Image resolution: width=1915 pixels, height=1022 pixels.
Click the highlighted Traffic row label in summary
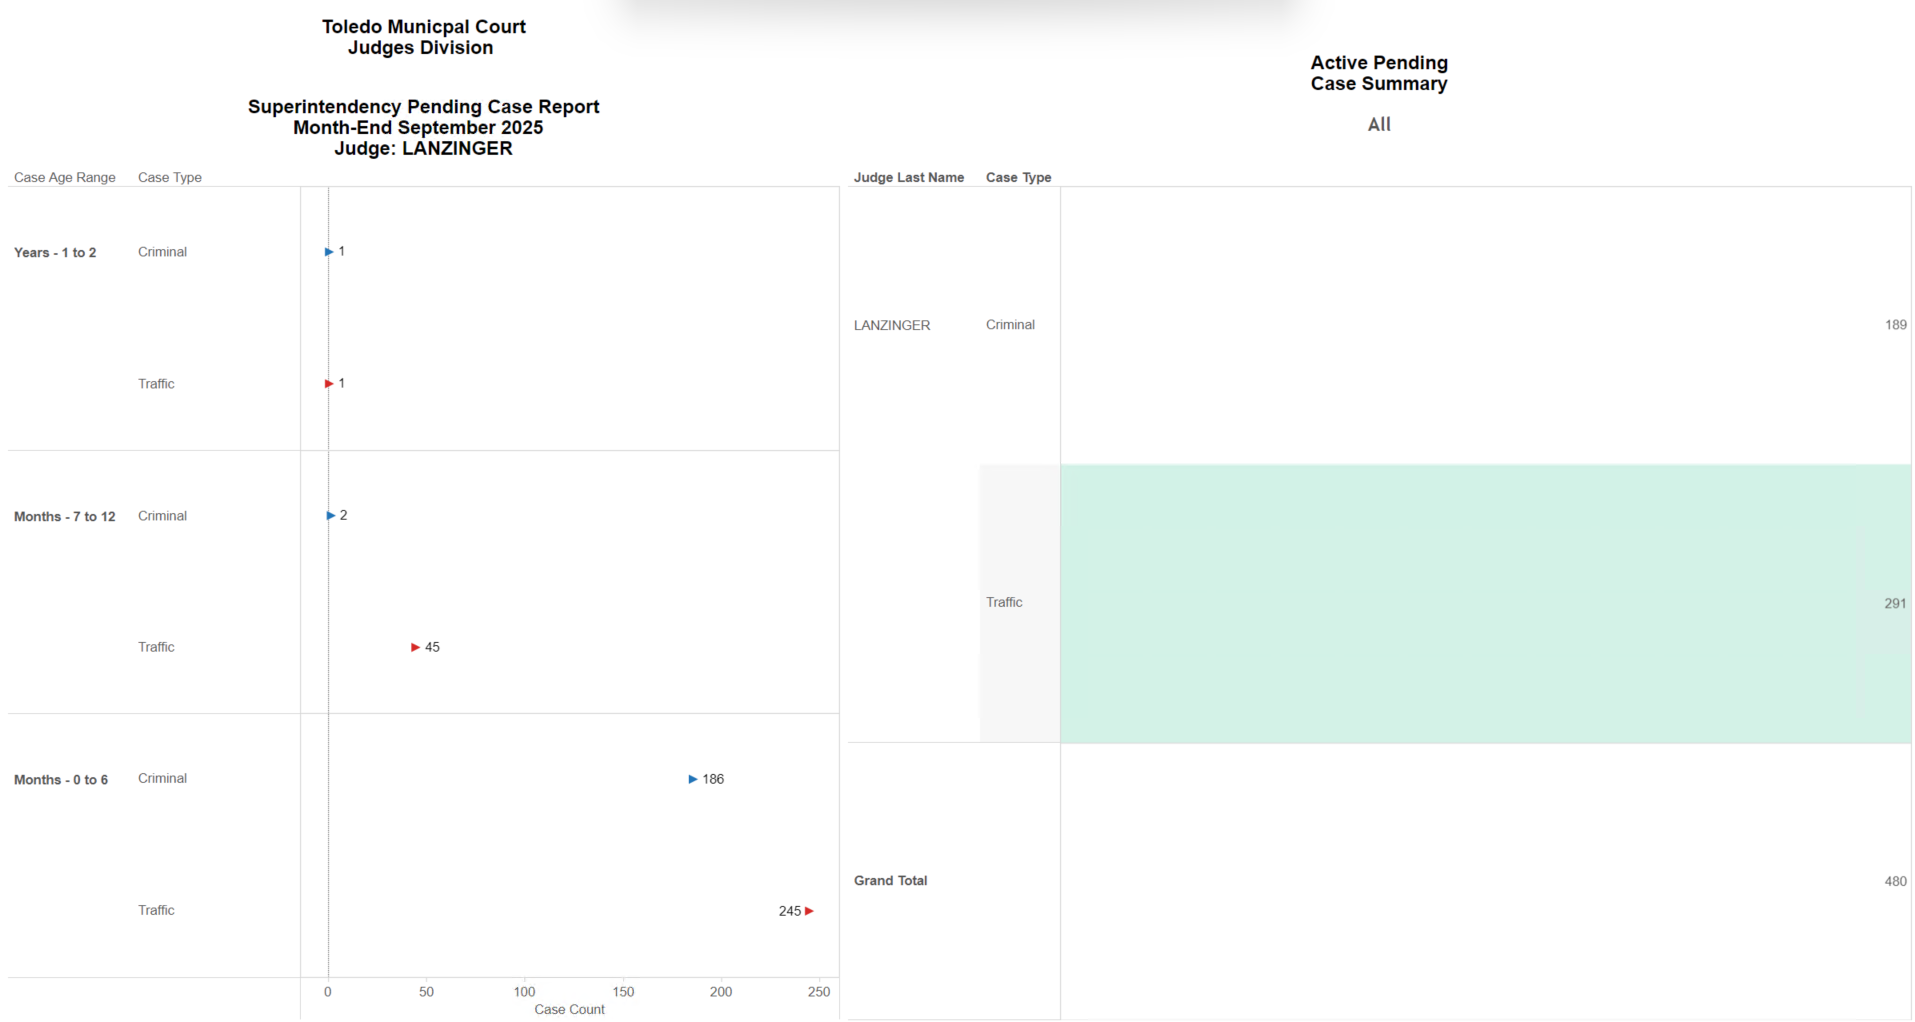click(1004, 603)
